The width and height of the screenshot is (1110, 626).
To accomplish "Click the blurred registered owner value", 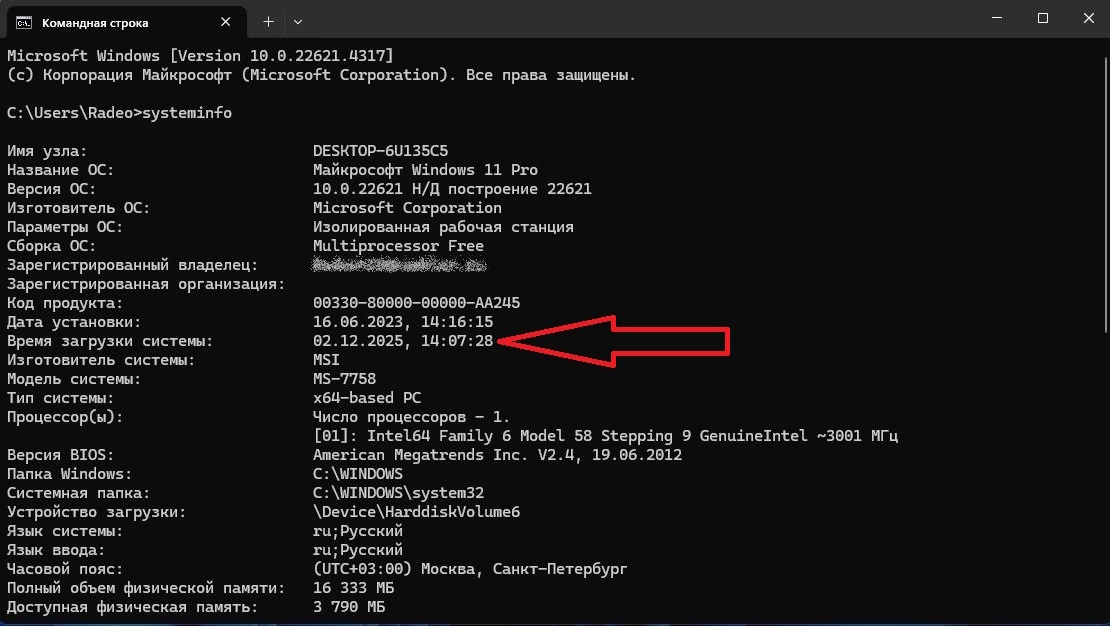I will point(399,265).
